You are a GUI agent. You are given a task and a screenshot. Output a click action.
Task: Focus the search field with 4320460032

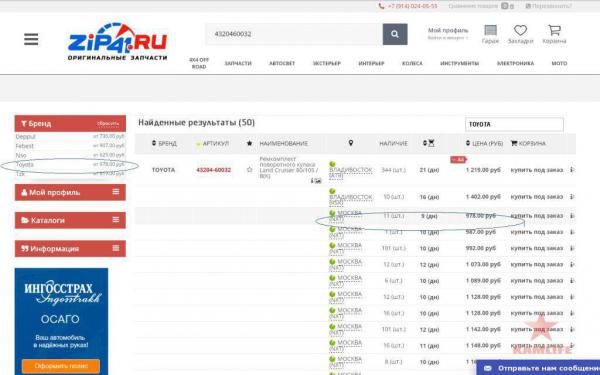[294, 34]
